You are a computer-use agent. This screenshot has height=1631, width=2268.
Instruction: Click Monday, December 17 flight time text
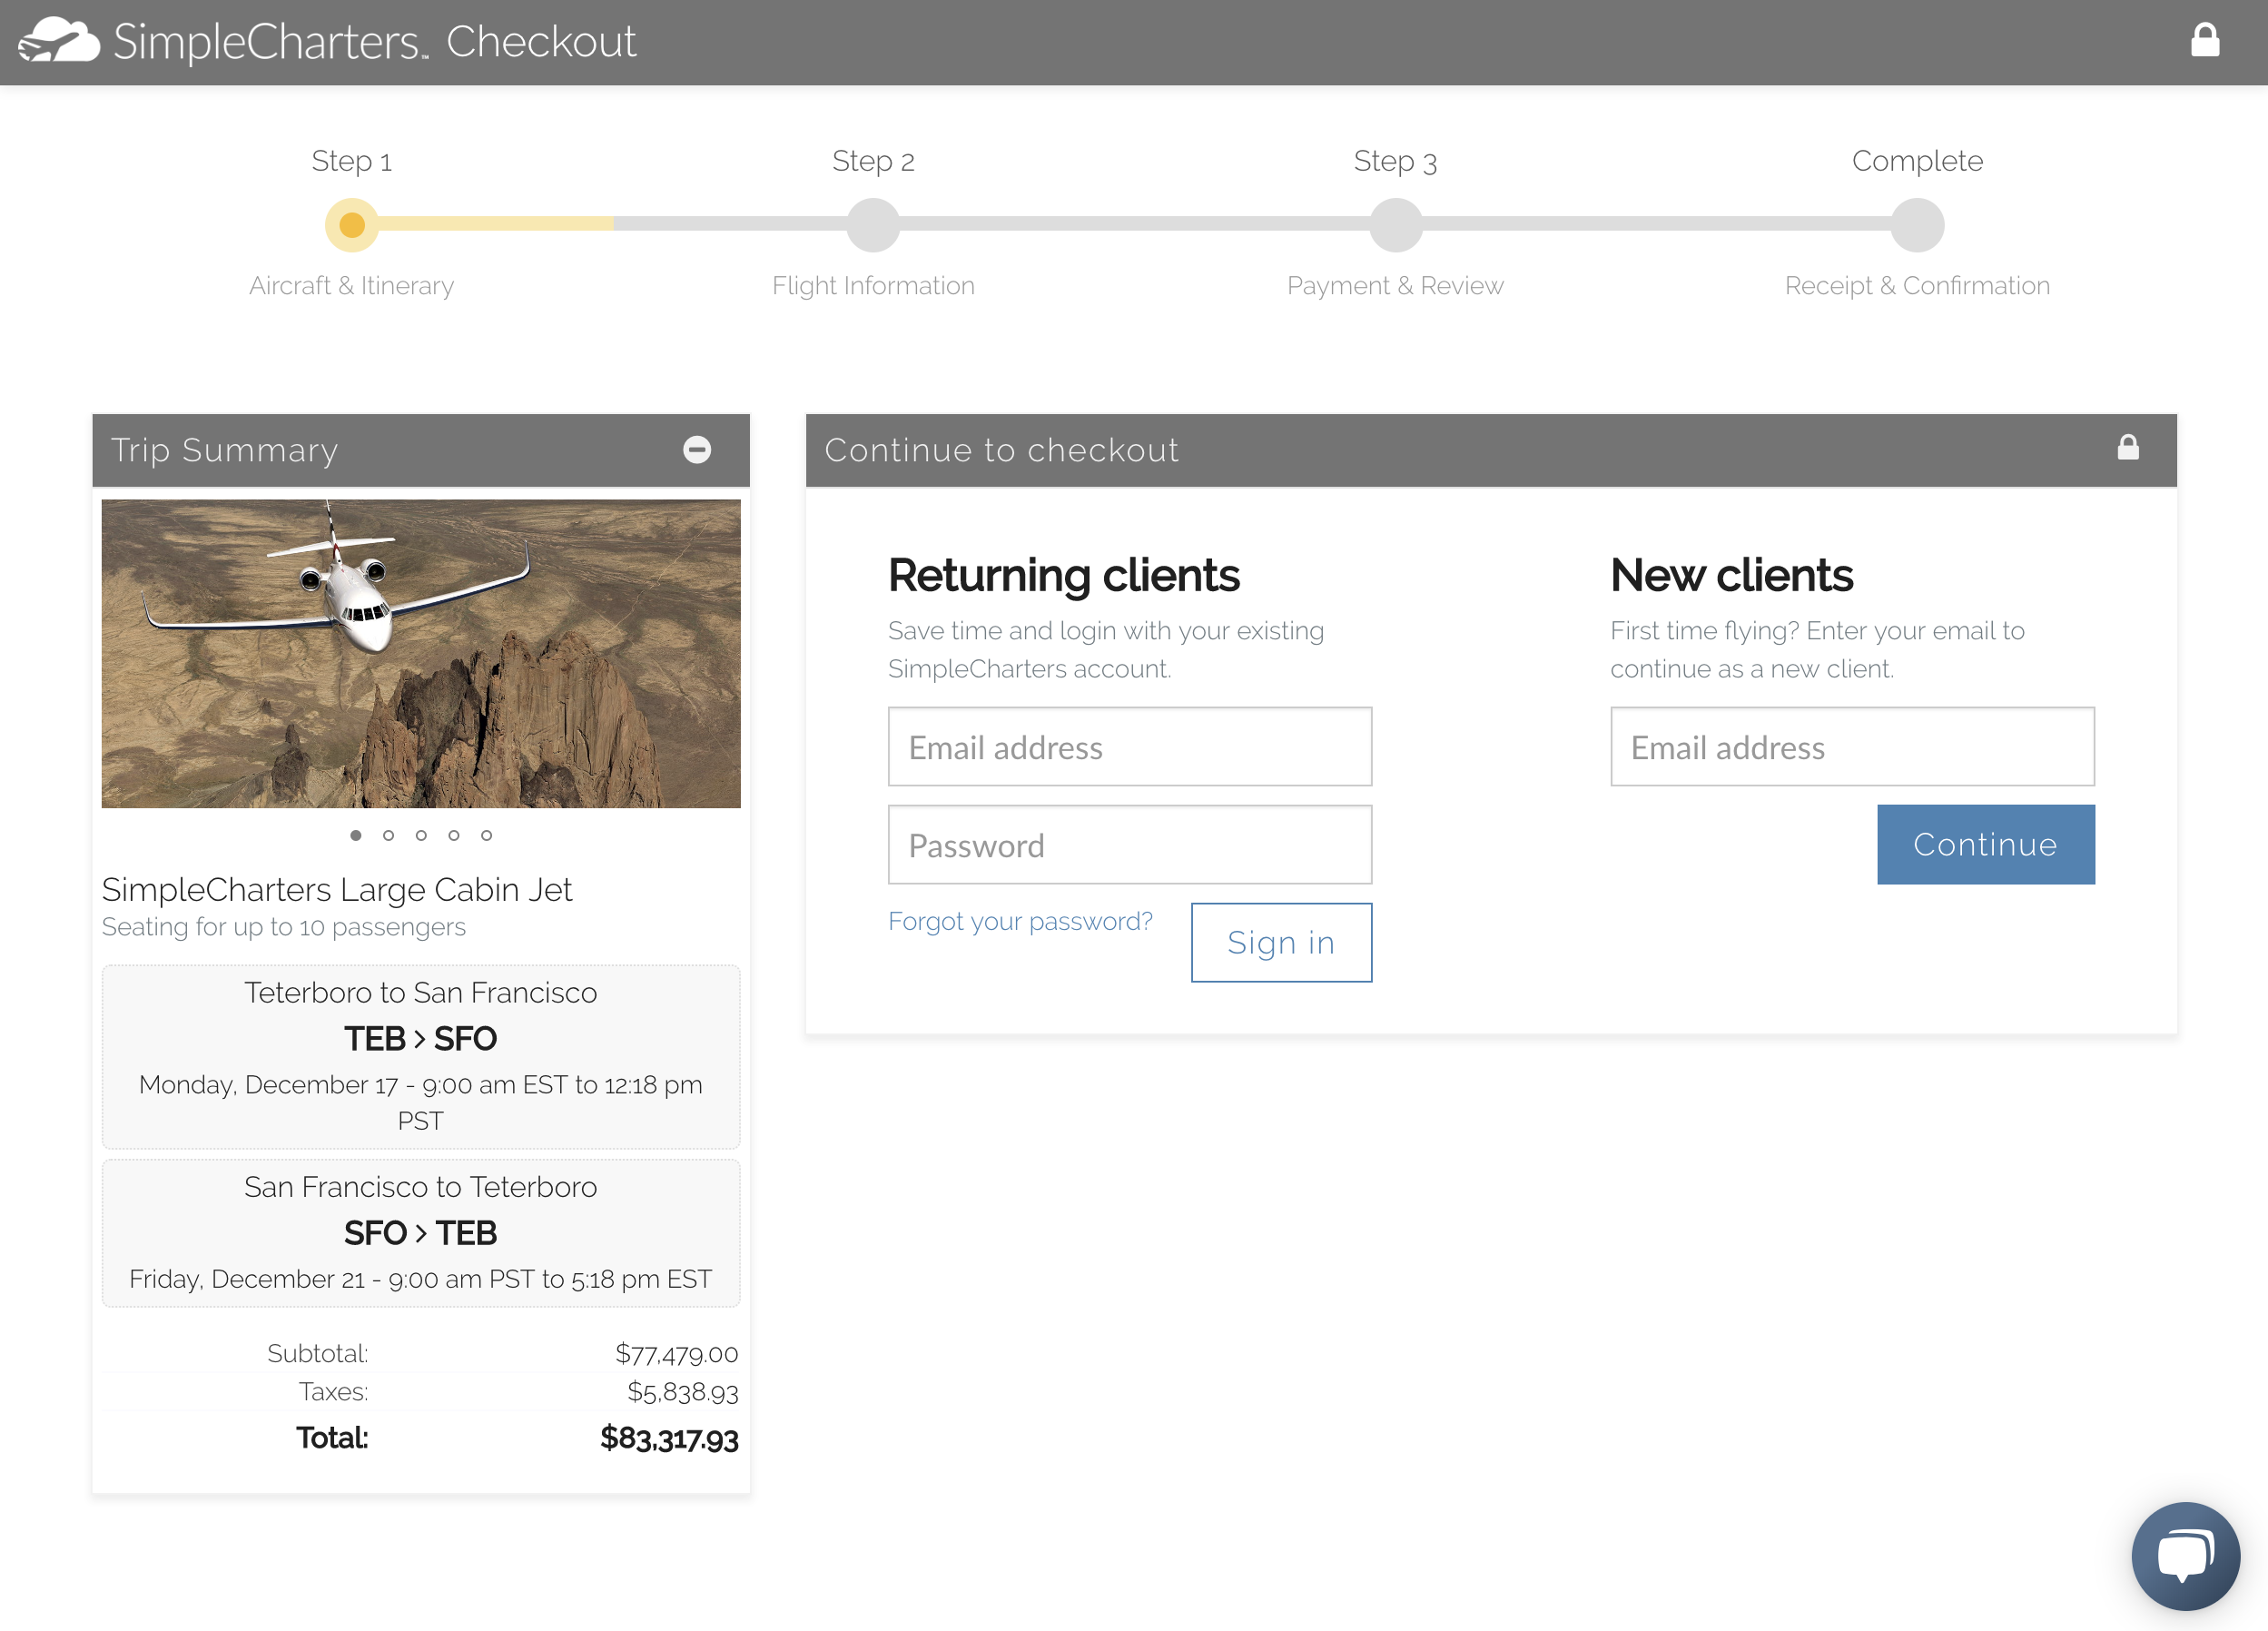[421, 1103]
